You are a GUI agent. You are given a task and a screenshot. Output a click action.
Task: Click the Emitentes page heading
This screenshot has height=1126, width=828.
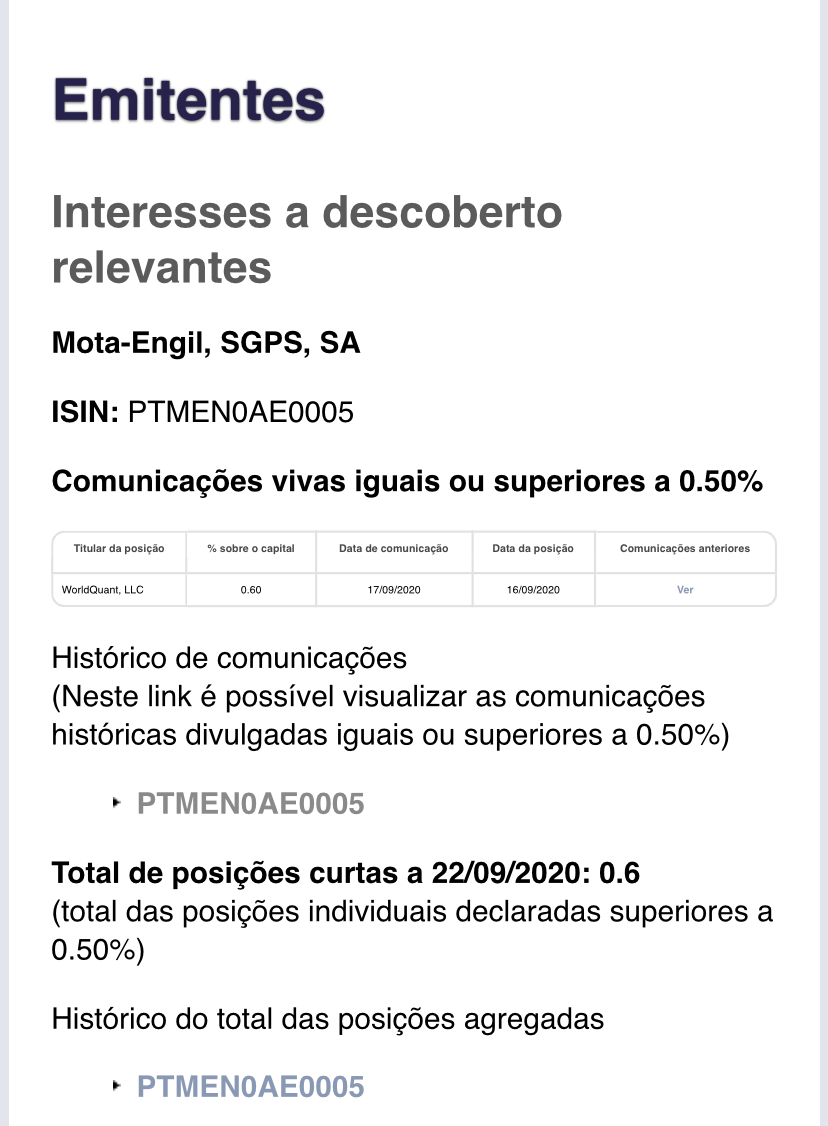[189, 101]
